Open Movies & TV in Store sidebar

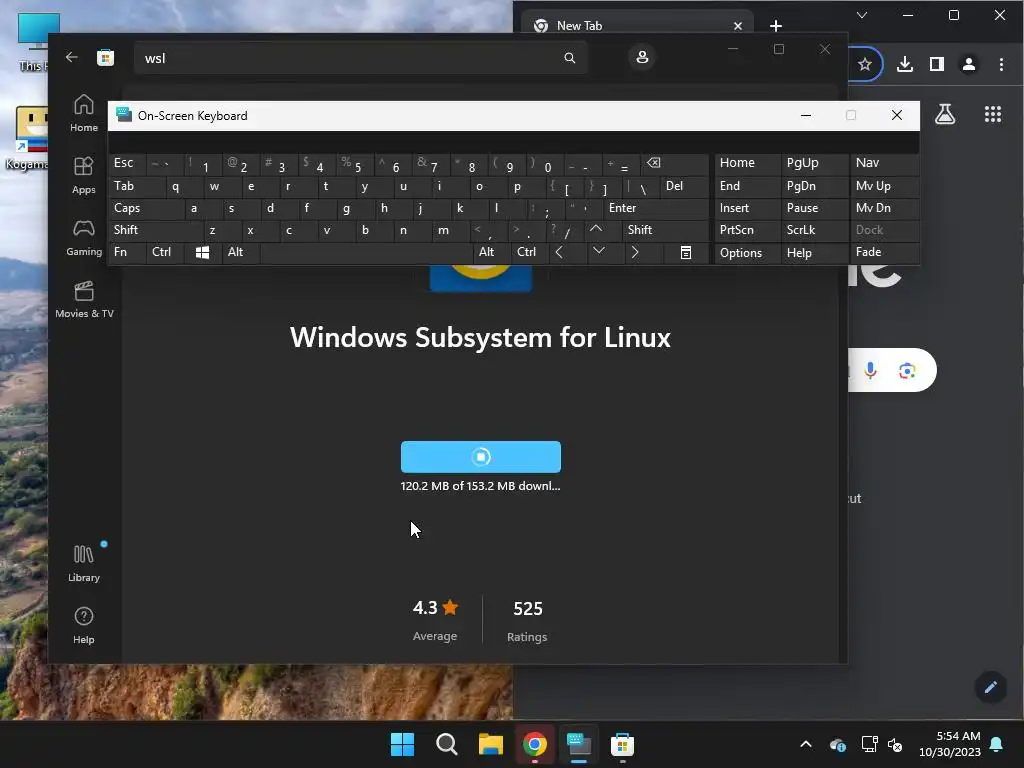pos(84,299)
